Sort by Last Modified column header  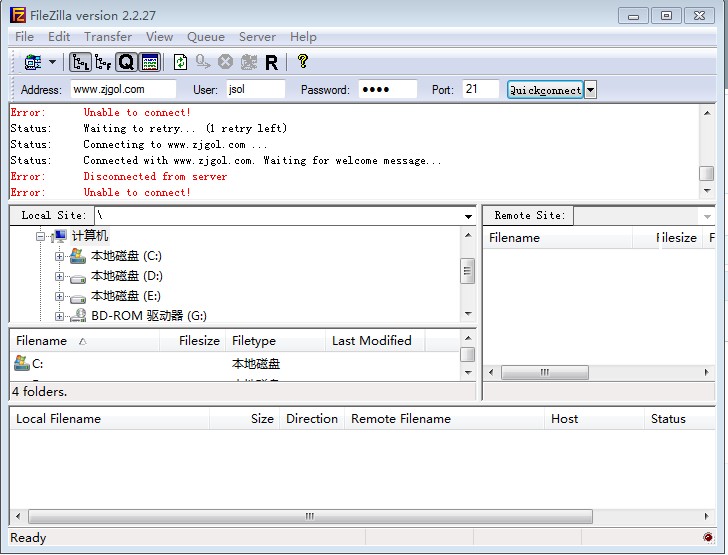tap(371, 341)
